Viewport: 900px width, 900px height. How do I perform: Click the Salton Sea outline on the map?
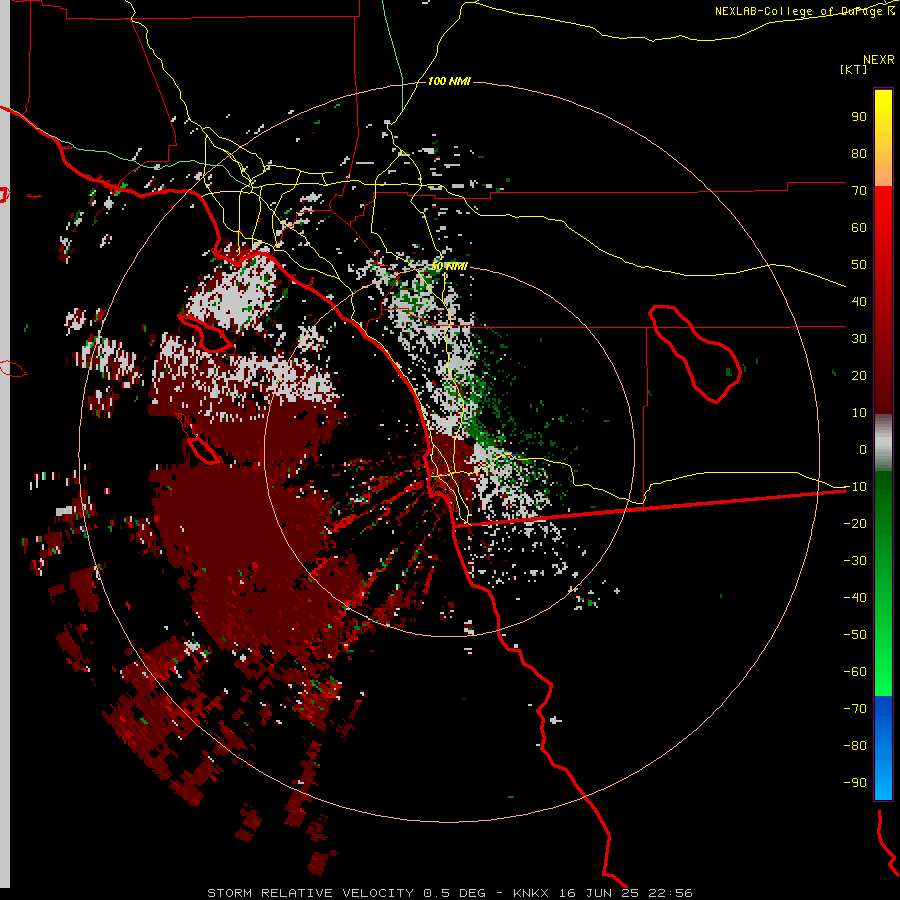pyautogui.click(x=696, y=354)
